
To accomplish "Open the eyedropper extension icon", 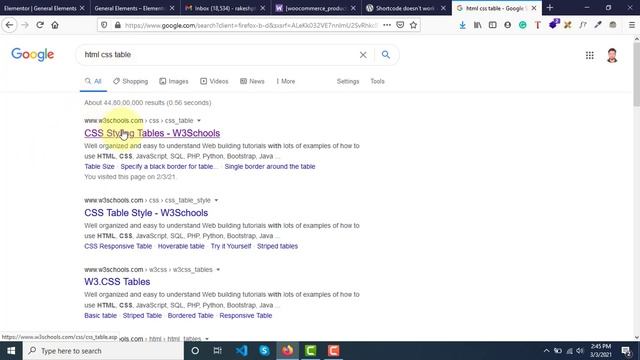I will (598, 25).
